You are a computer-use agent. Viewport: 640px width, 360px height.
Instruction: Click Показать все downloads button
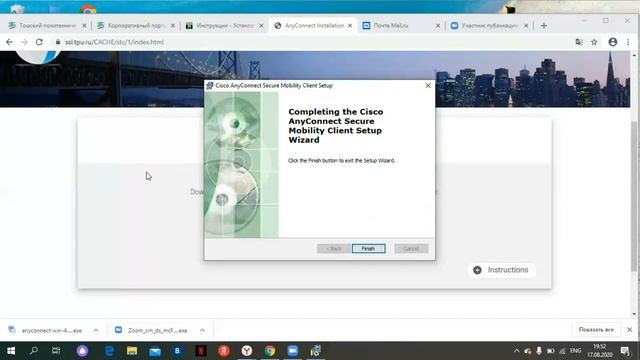pyautogui.click(x=596, y=329)
